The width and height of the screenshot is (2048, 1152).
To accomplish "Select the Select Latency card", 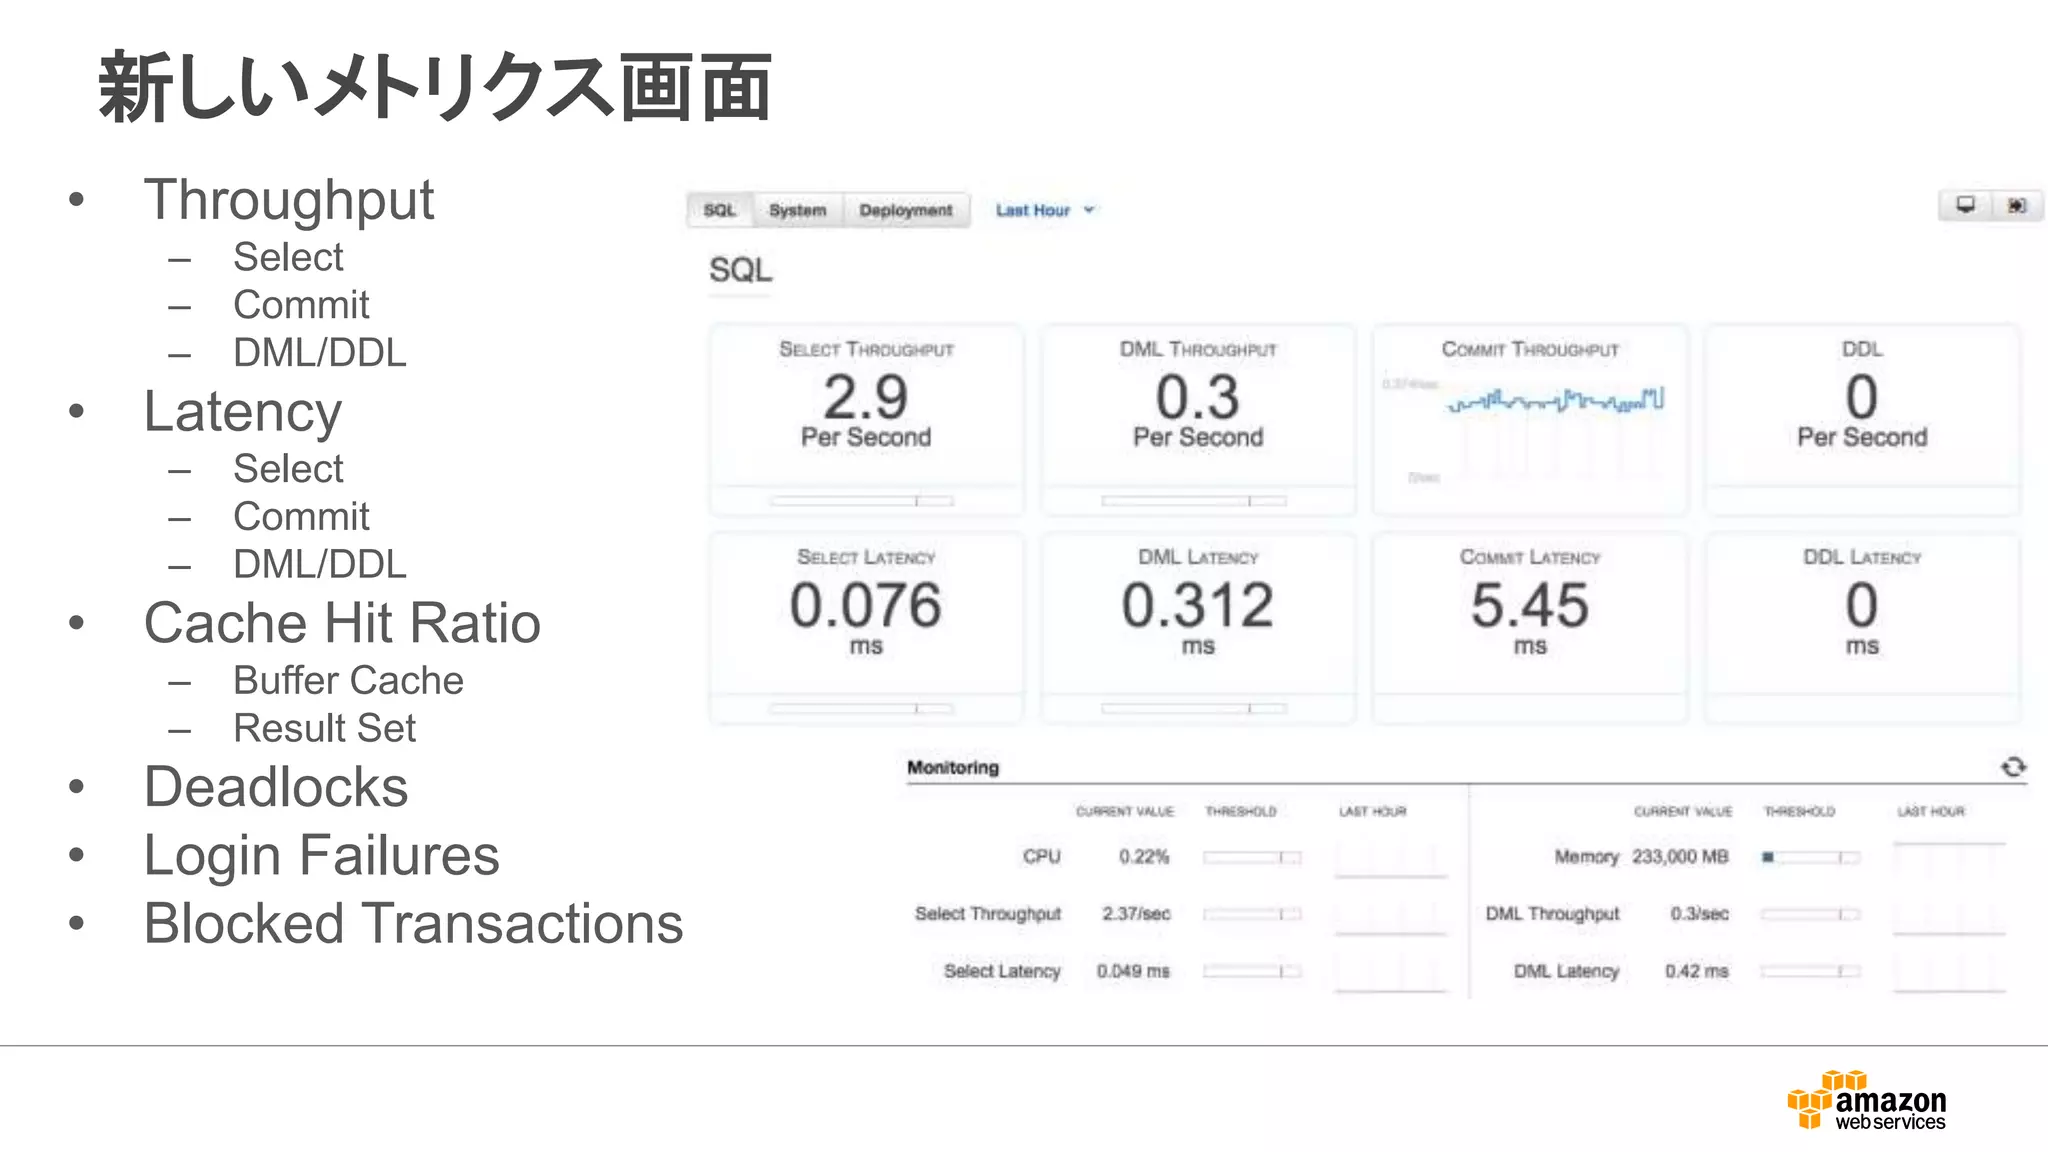I will point(866,627).
